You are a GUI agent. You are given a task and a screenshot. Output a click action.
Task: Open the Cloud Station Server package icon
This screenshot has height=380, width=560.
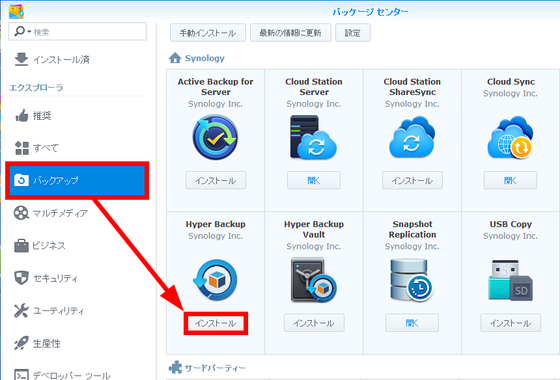click(x=314, y=137)
